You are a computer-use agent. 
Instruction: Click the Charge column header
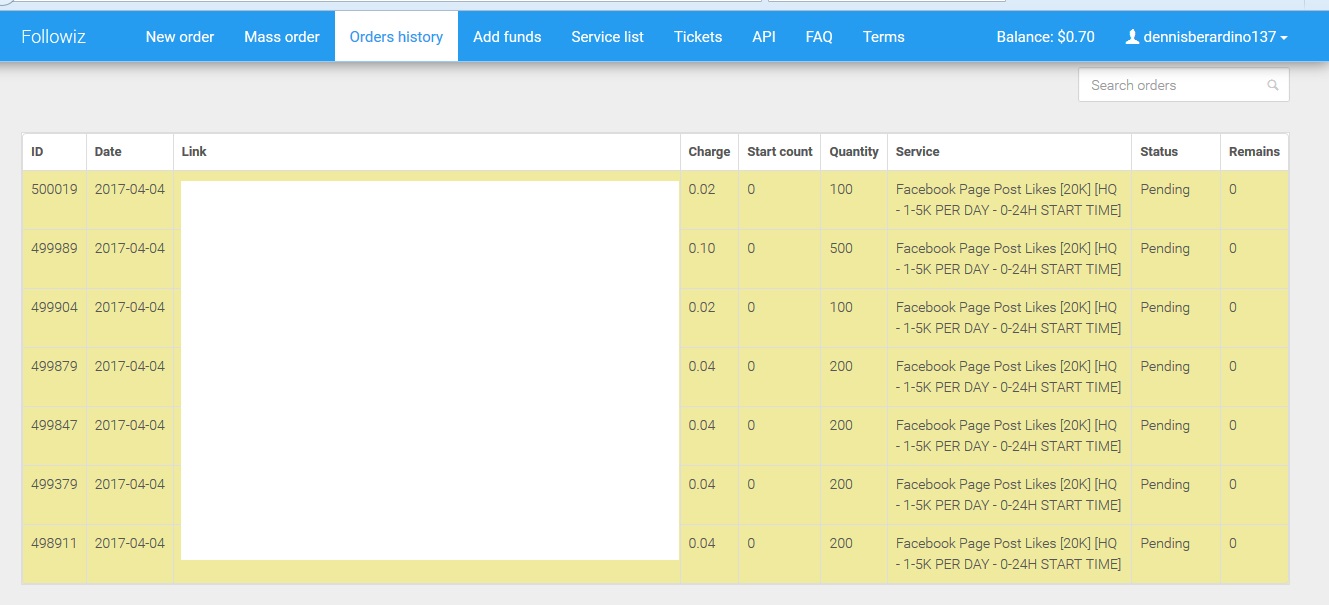pyautogui.click(x=709, y=152)
